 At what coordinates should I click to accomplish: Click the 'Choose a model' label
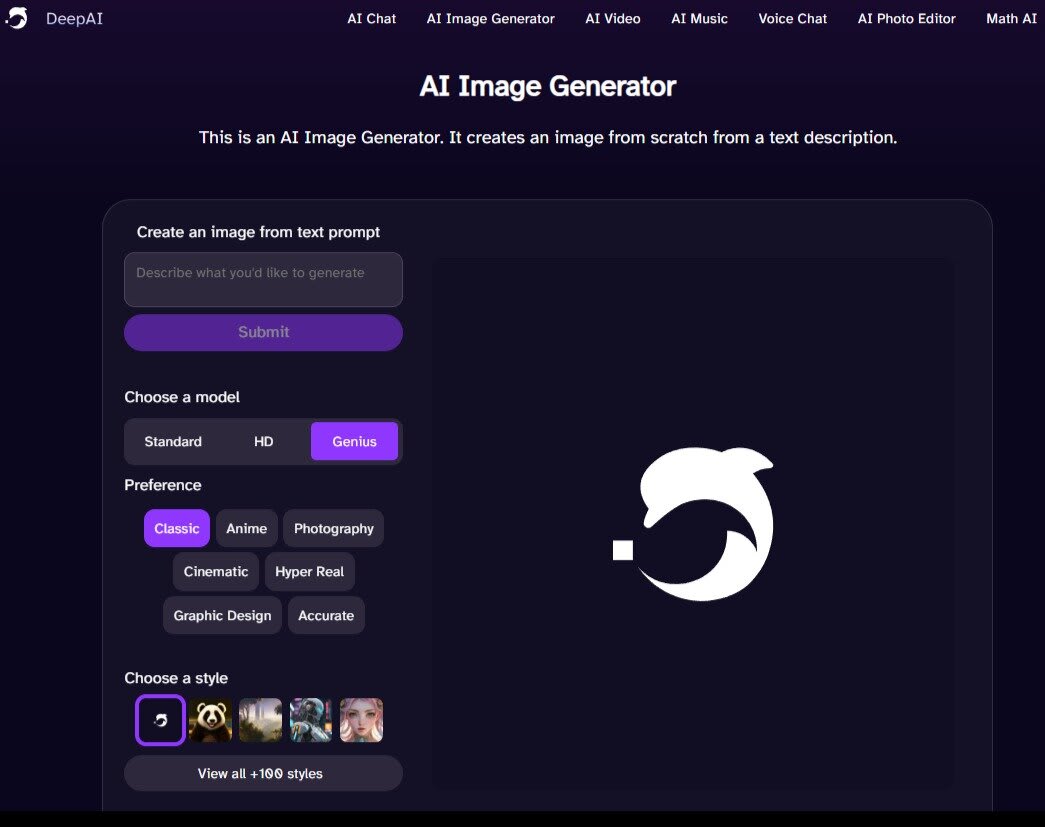pos(182,397)
